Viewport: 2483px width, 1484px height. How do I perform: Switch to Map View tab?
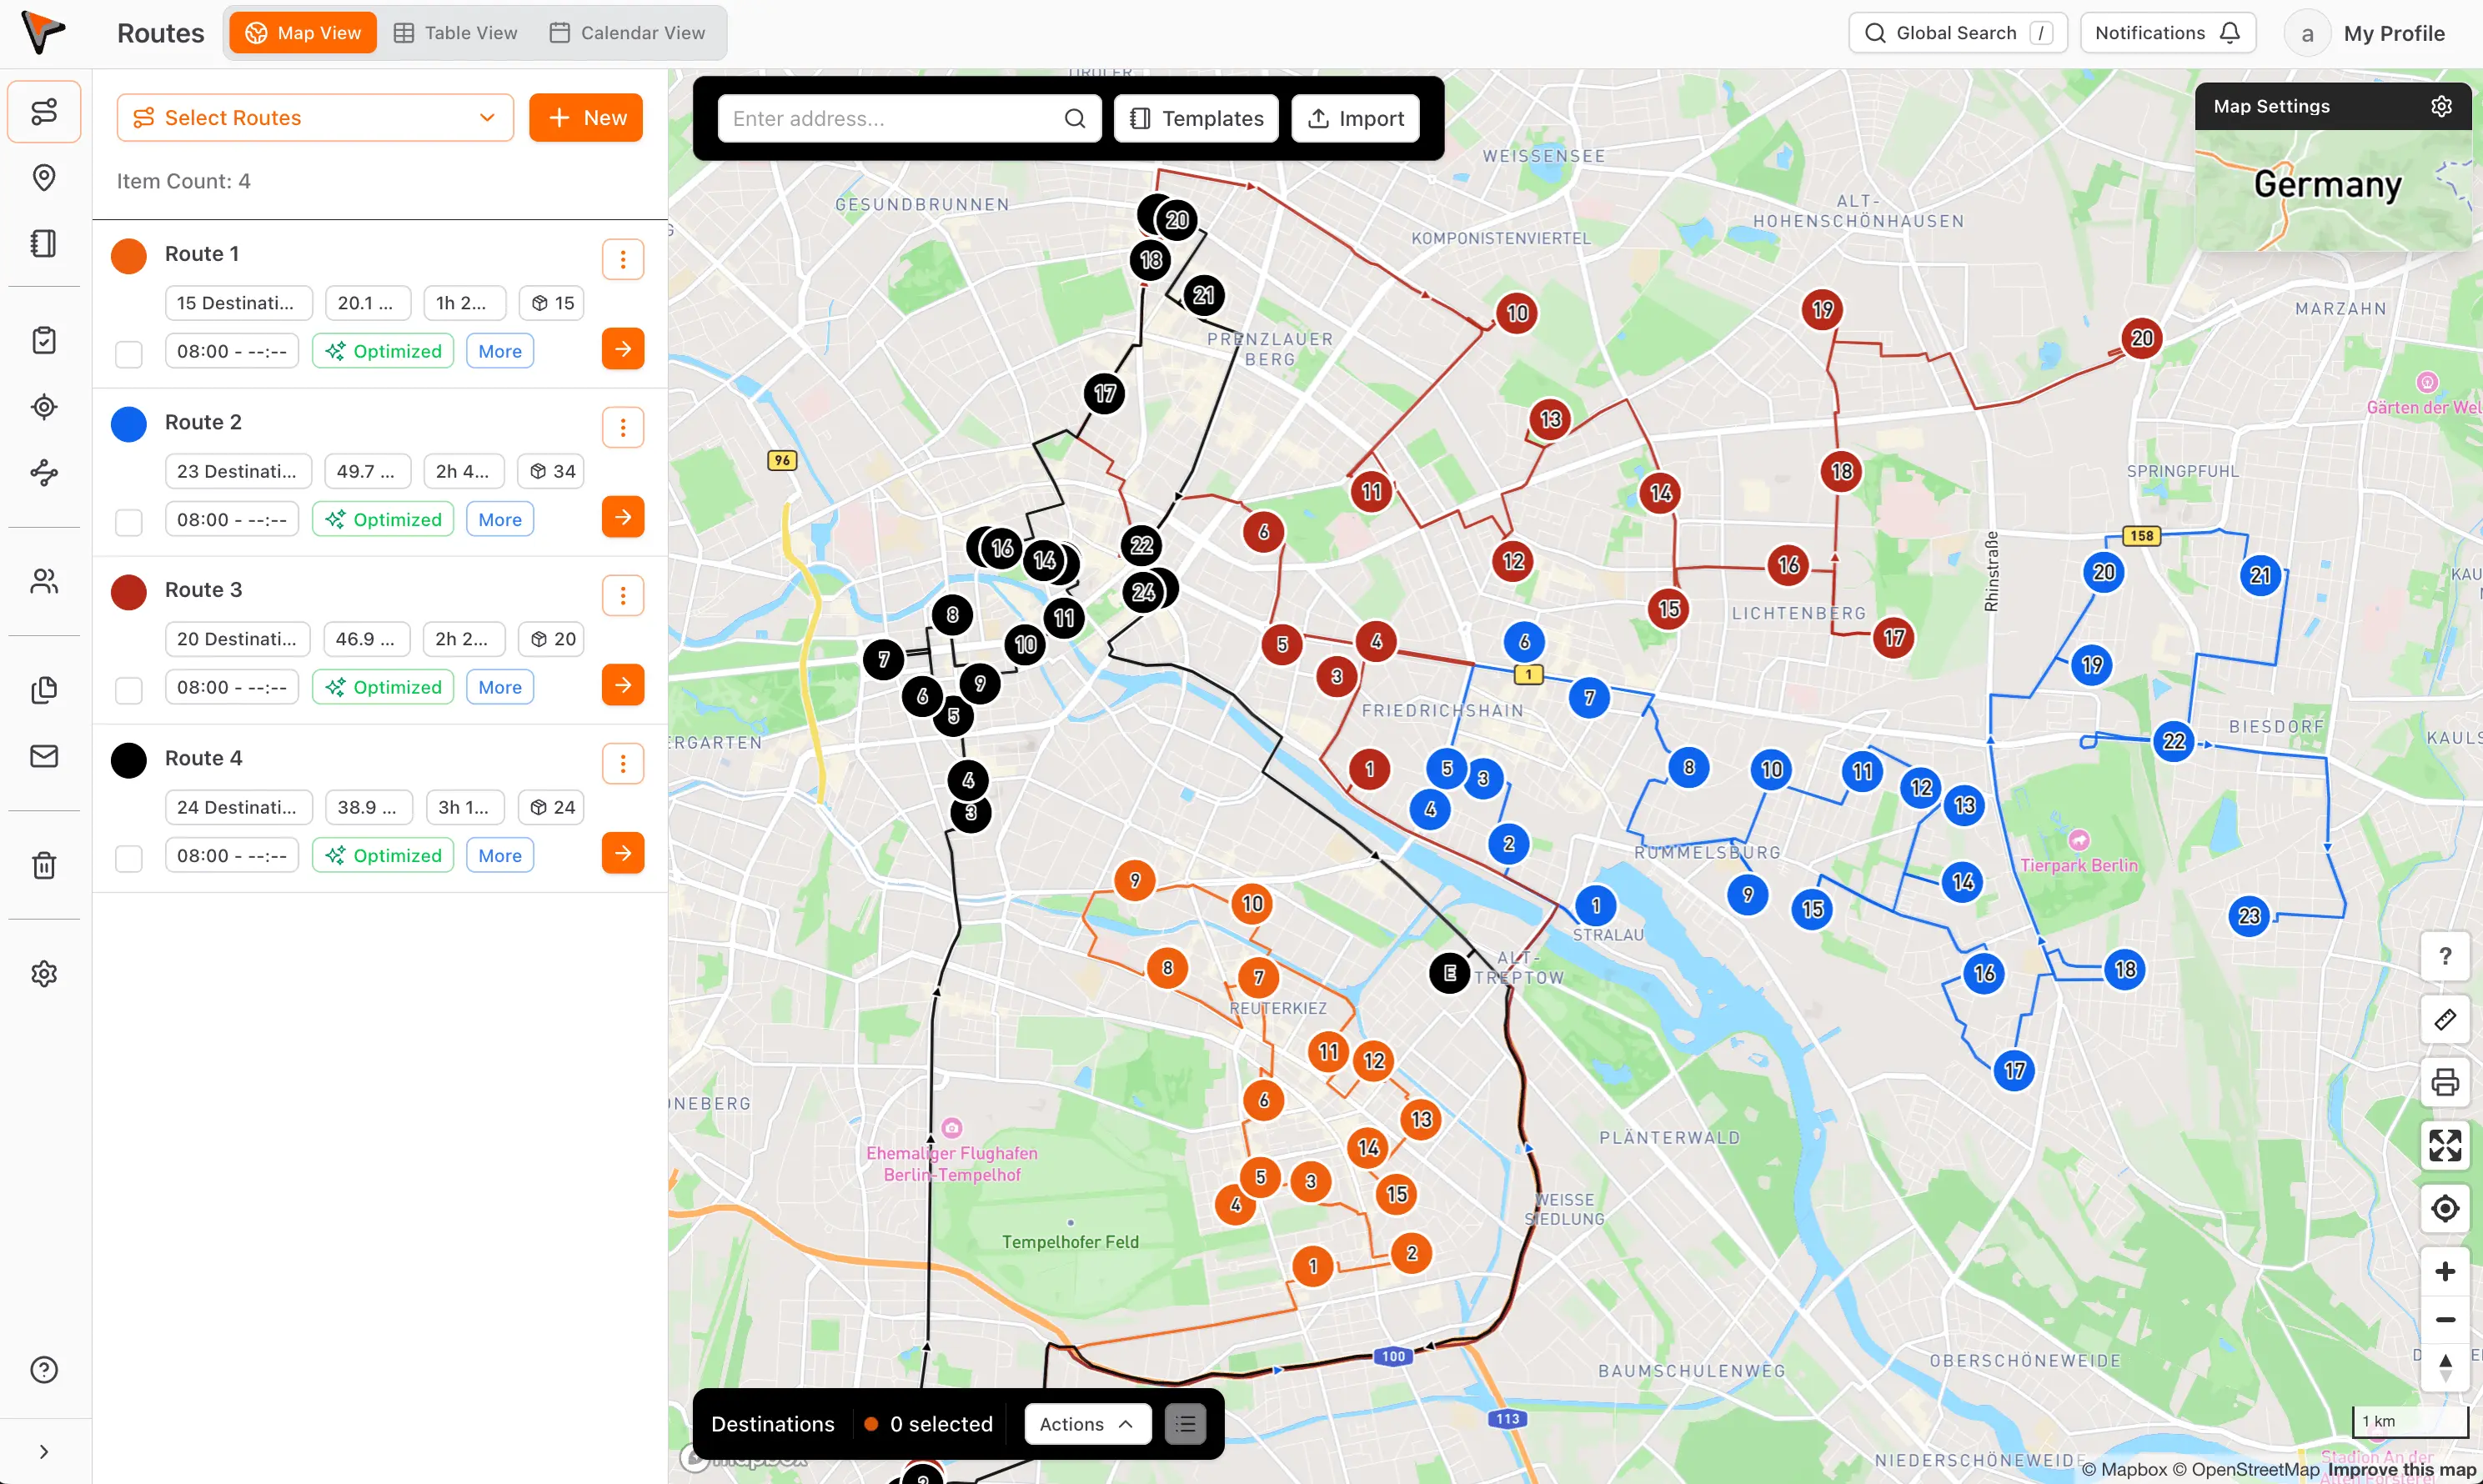(x=303, y=33)
